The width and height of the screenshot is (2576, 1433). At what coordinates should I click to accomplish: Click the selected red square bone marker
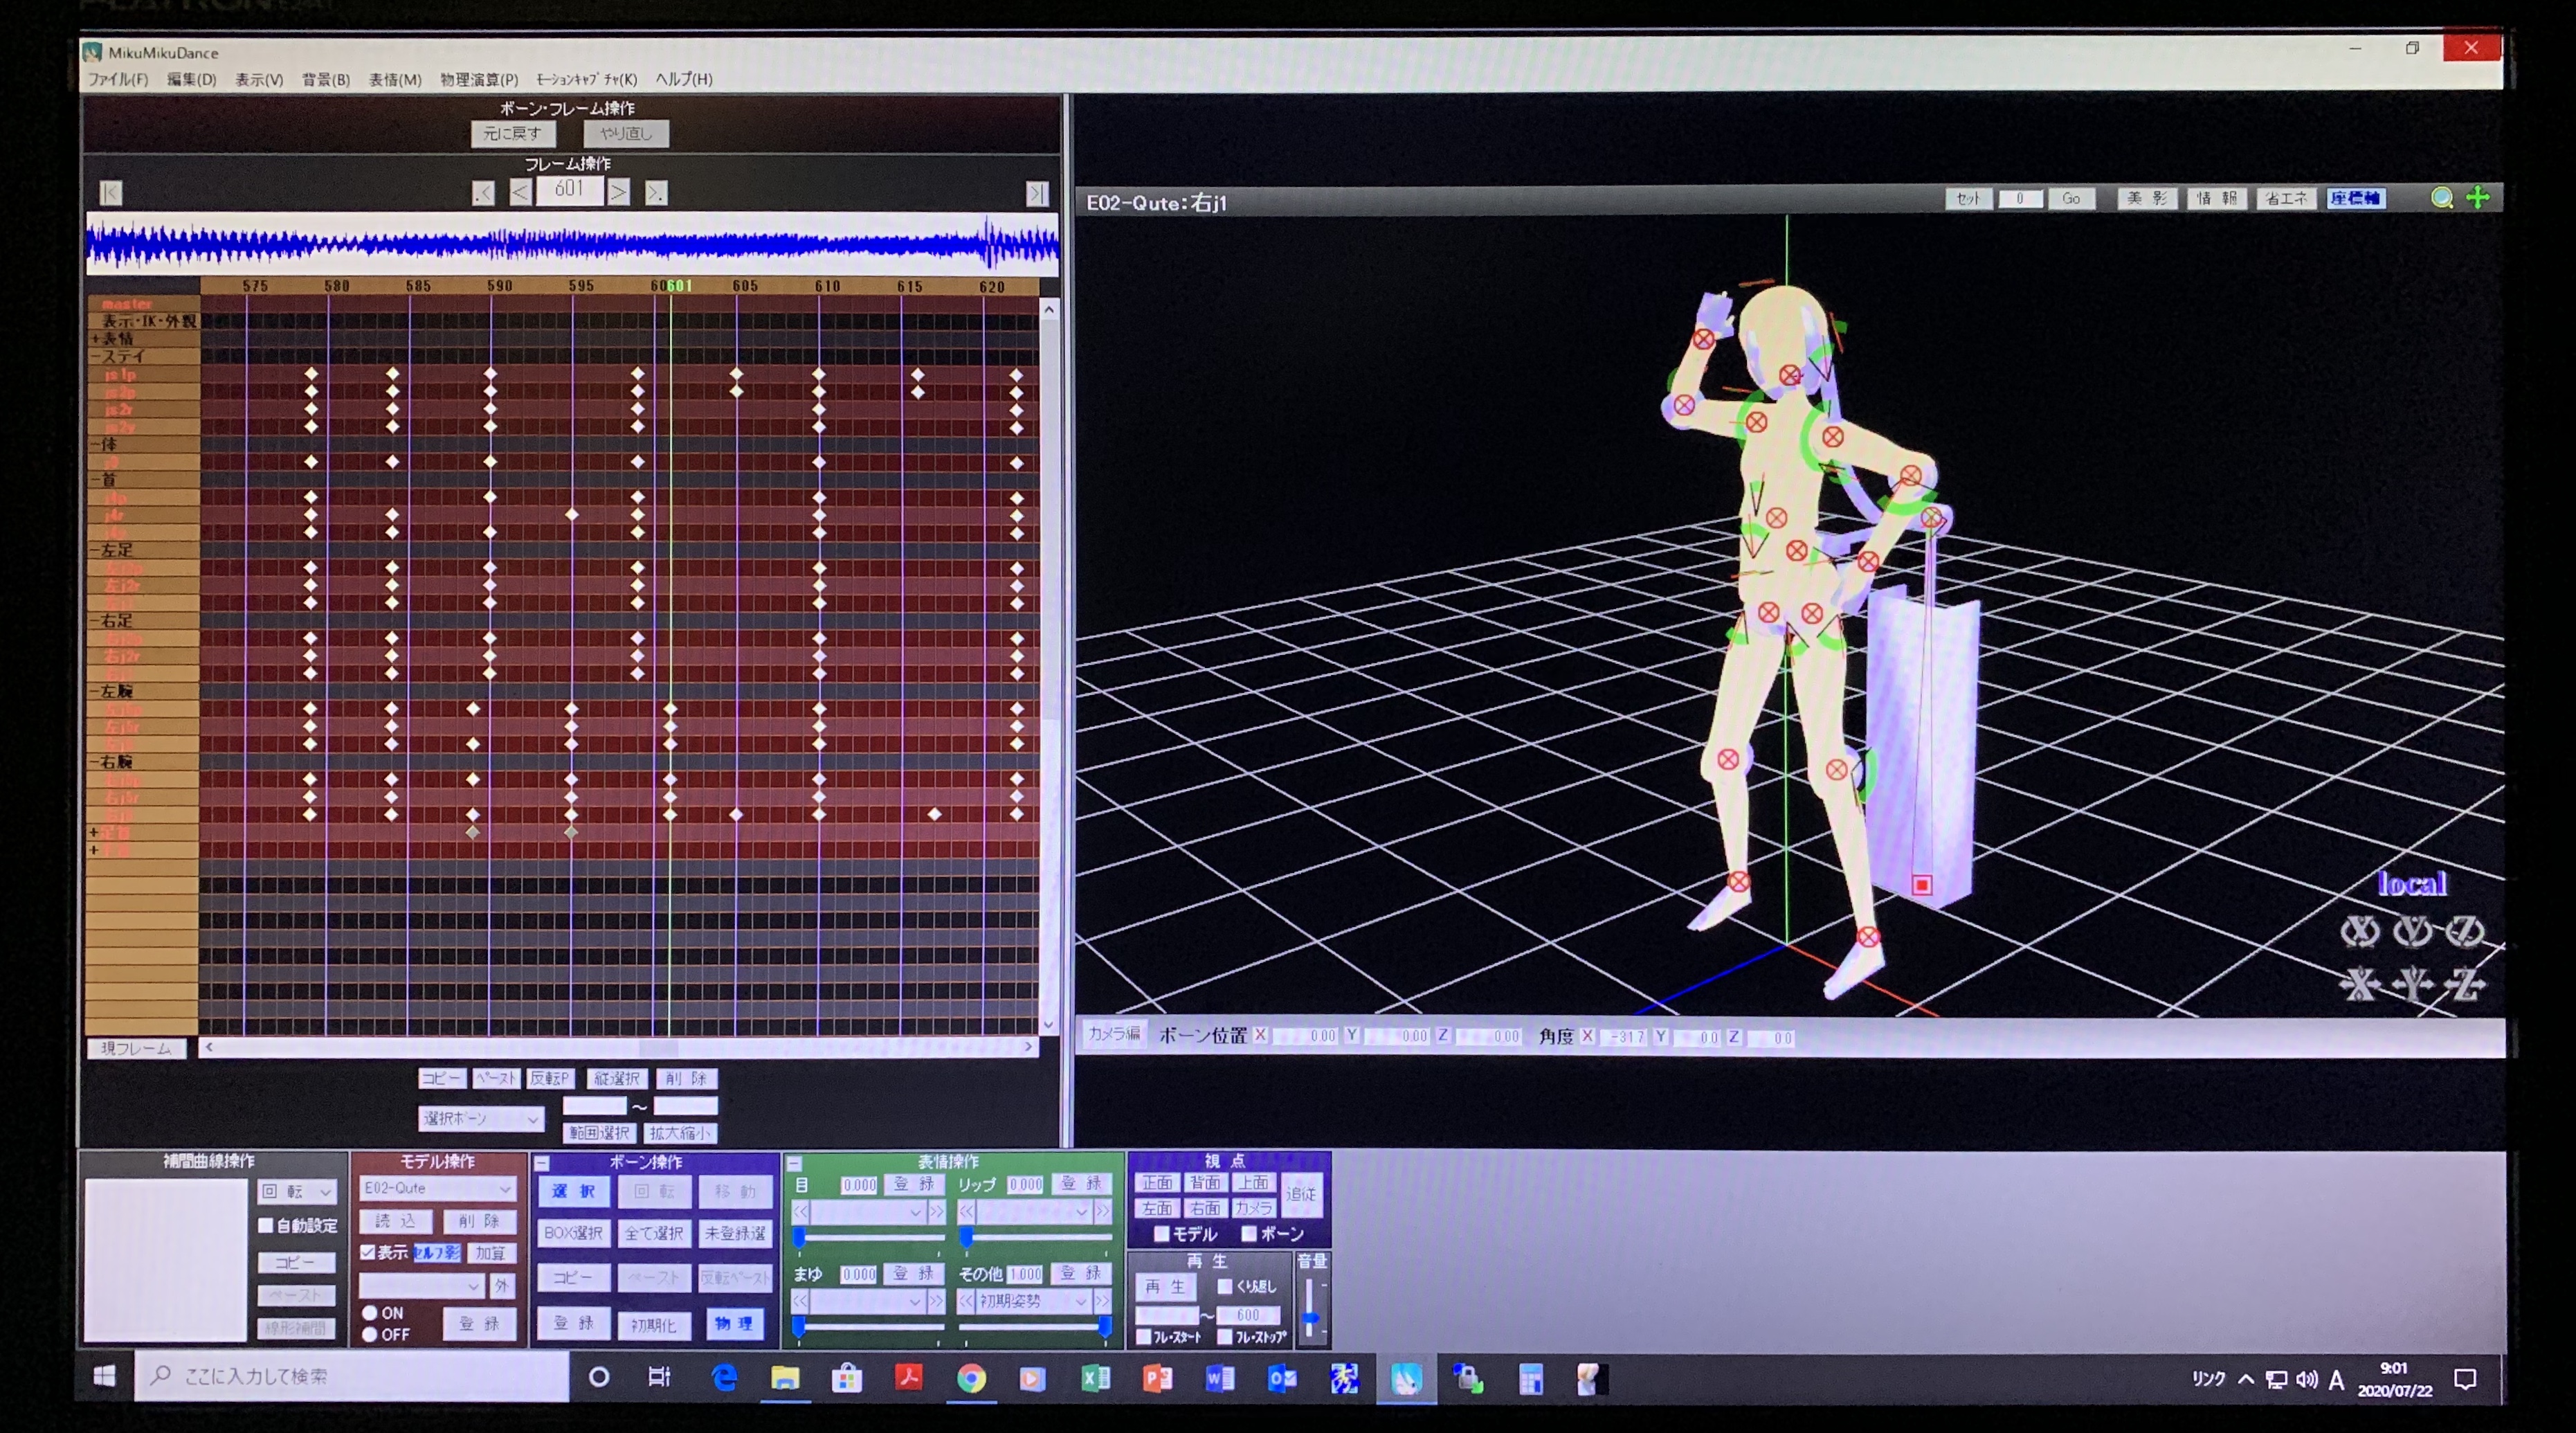[x=1921, y=885]
